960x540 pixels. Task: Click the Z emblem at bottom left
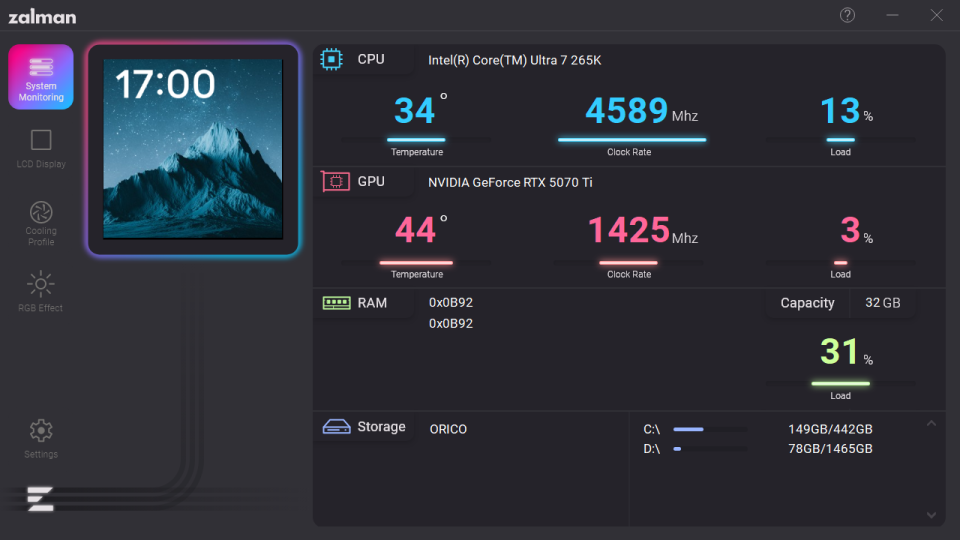click(40, 499)
